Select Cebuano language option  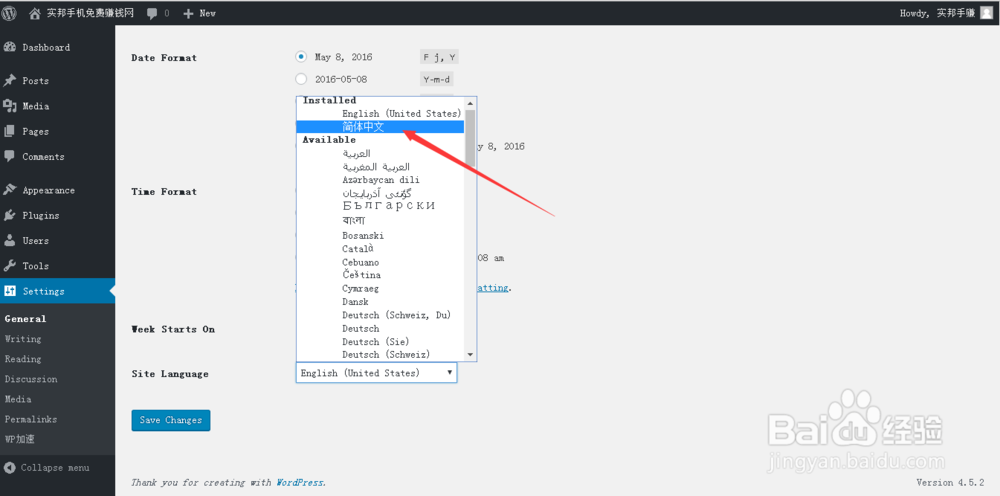[x=360, y=262]
